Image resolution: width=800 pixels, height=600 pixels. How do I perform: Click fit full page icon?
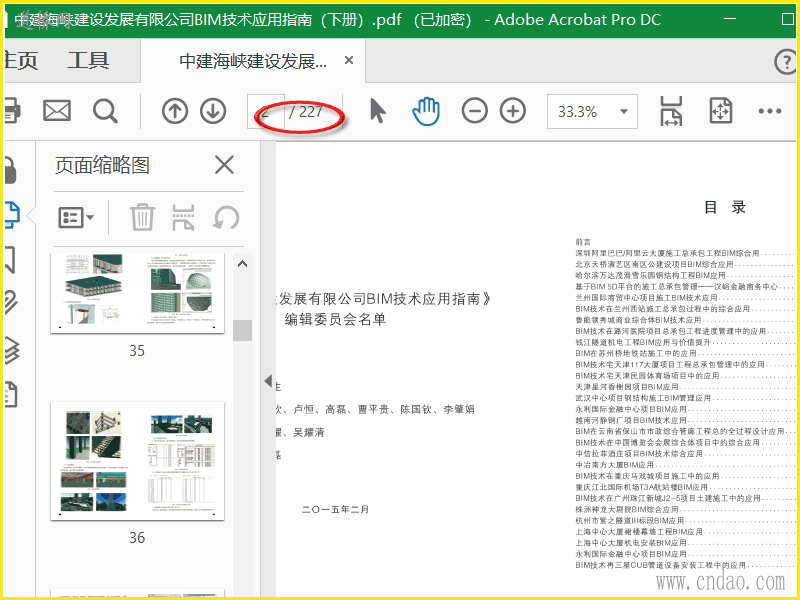tap(720, 111)
